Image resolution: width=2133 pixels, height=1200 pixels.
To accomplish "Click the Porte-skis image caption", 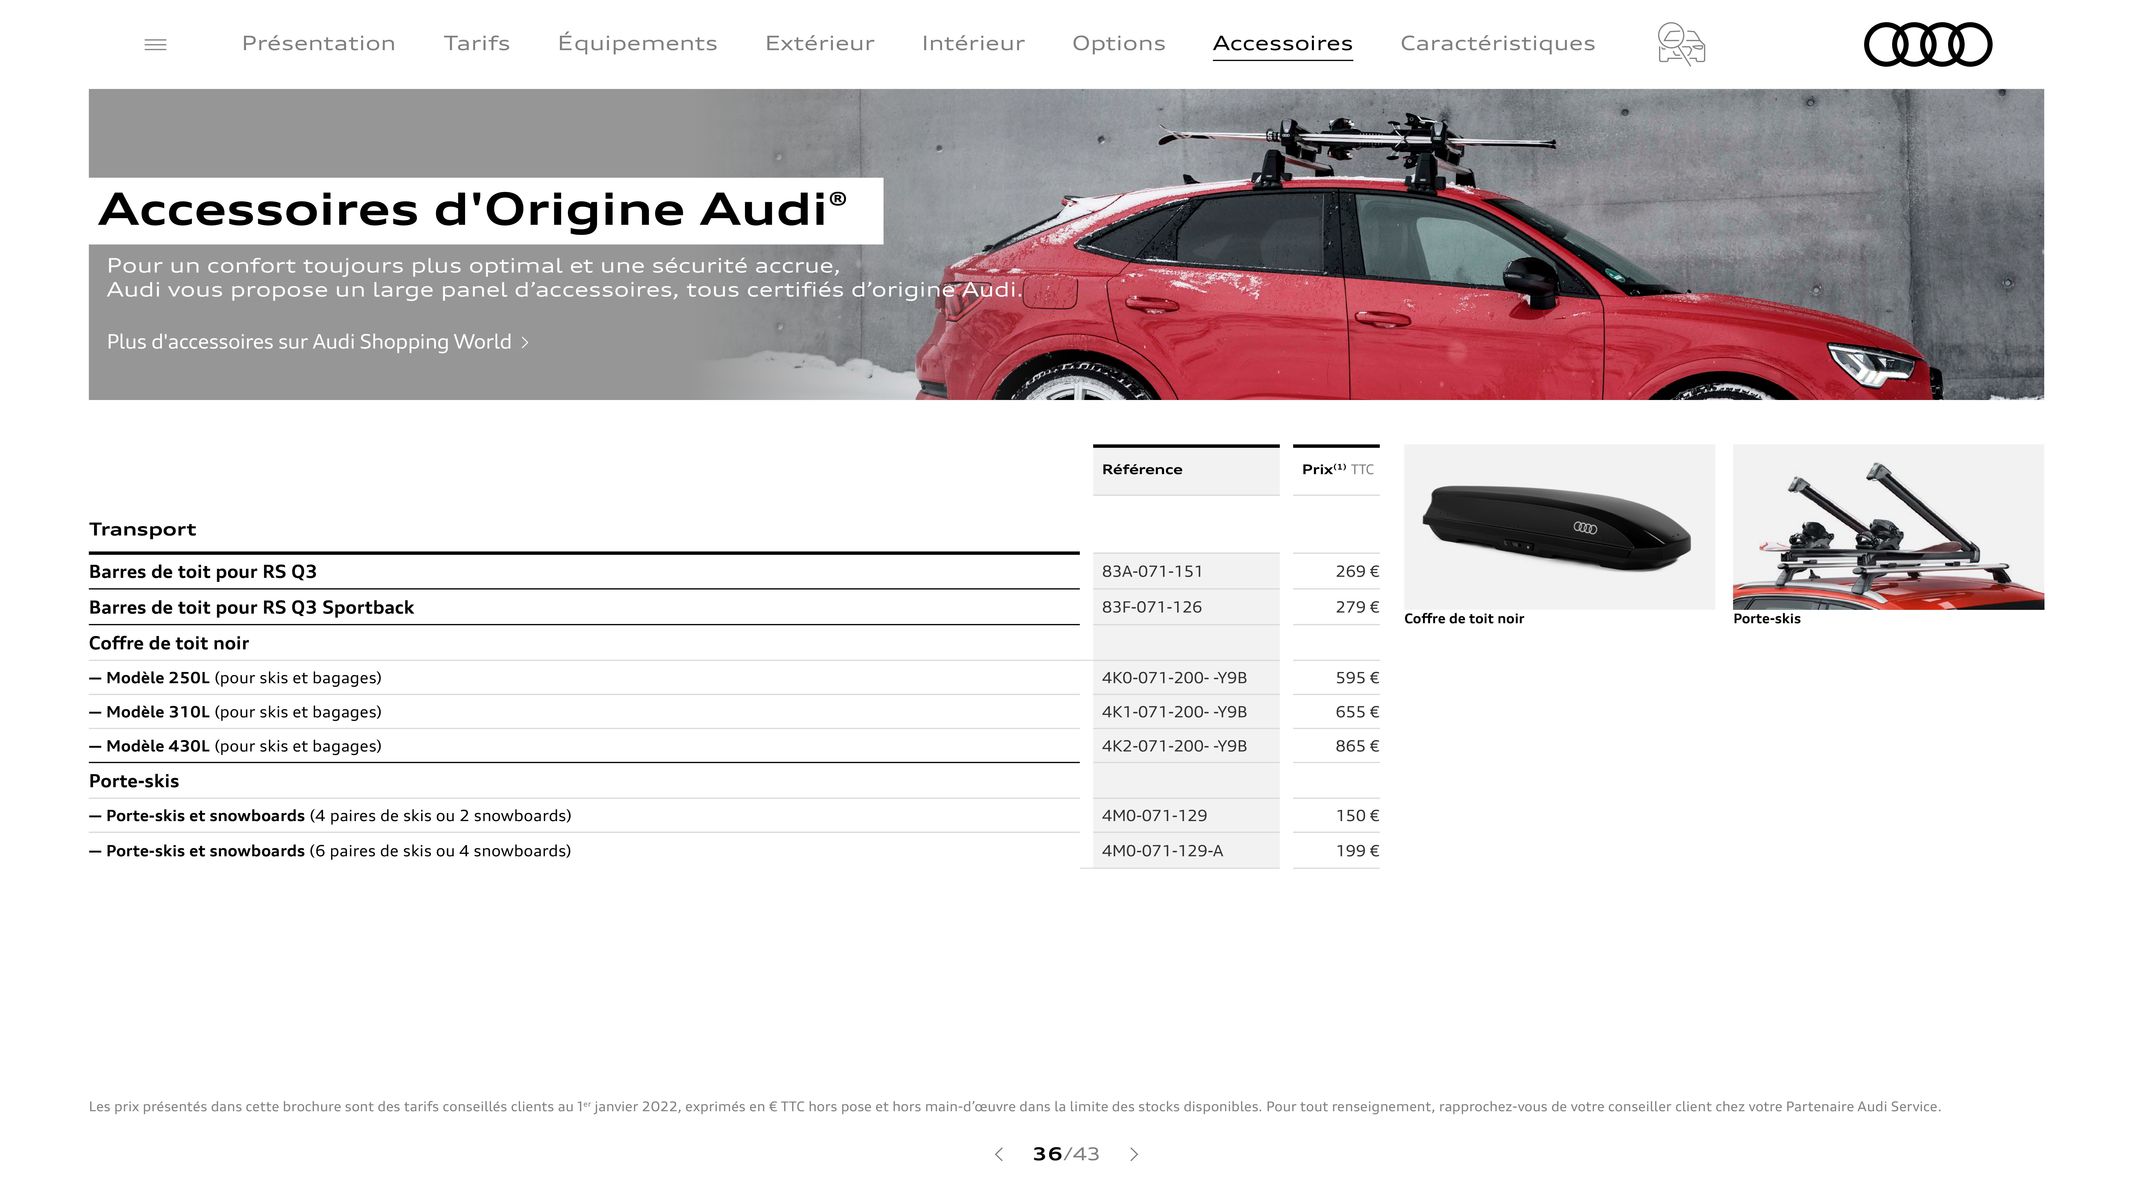I will (1766, 619).
